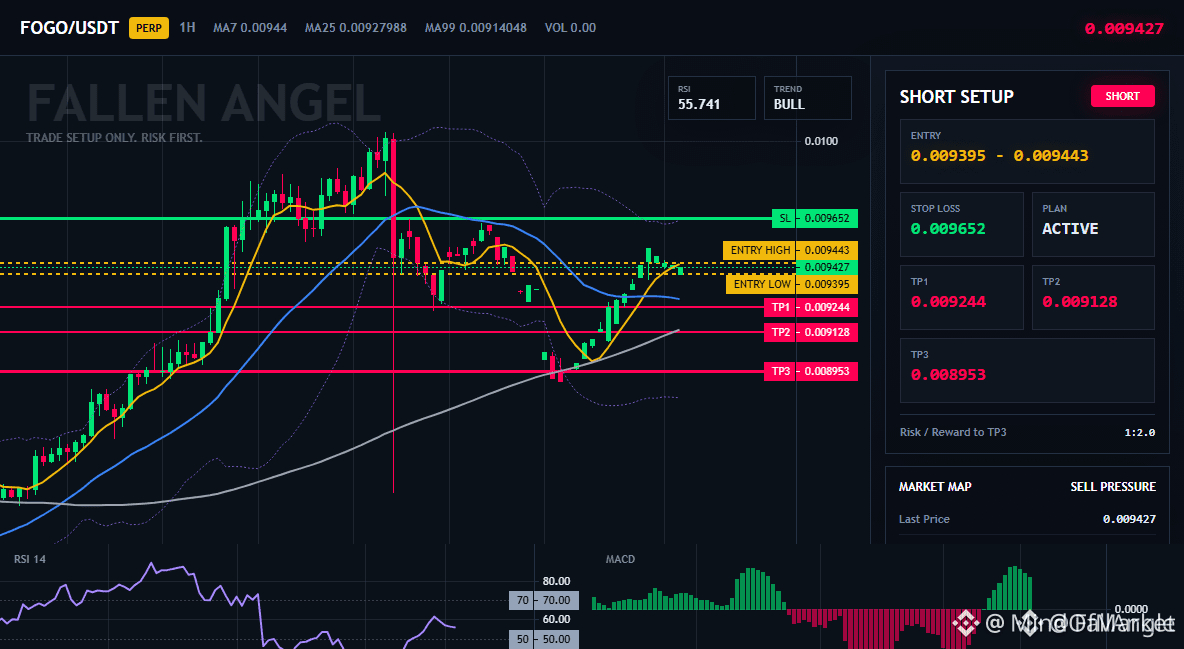Click the 0.009244 TP1 price tag
The height and width of the screenshot is (649, 1184).
coord(827,308)
